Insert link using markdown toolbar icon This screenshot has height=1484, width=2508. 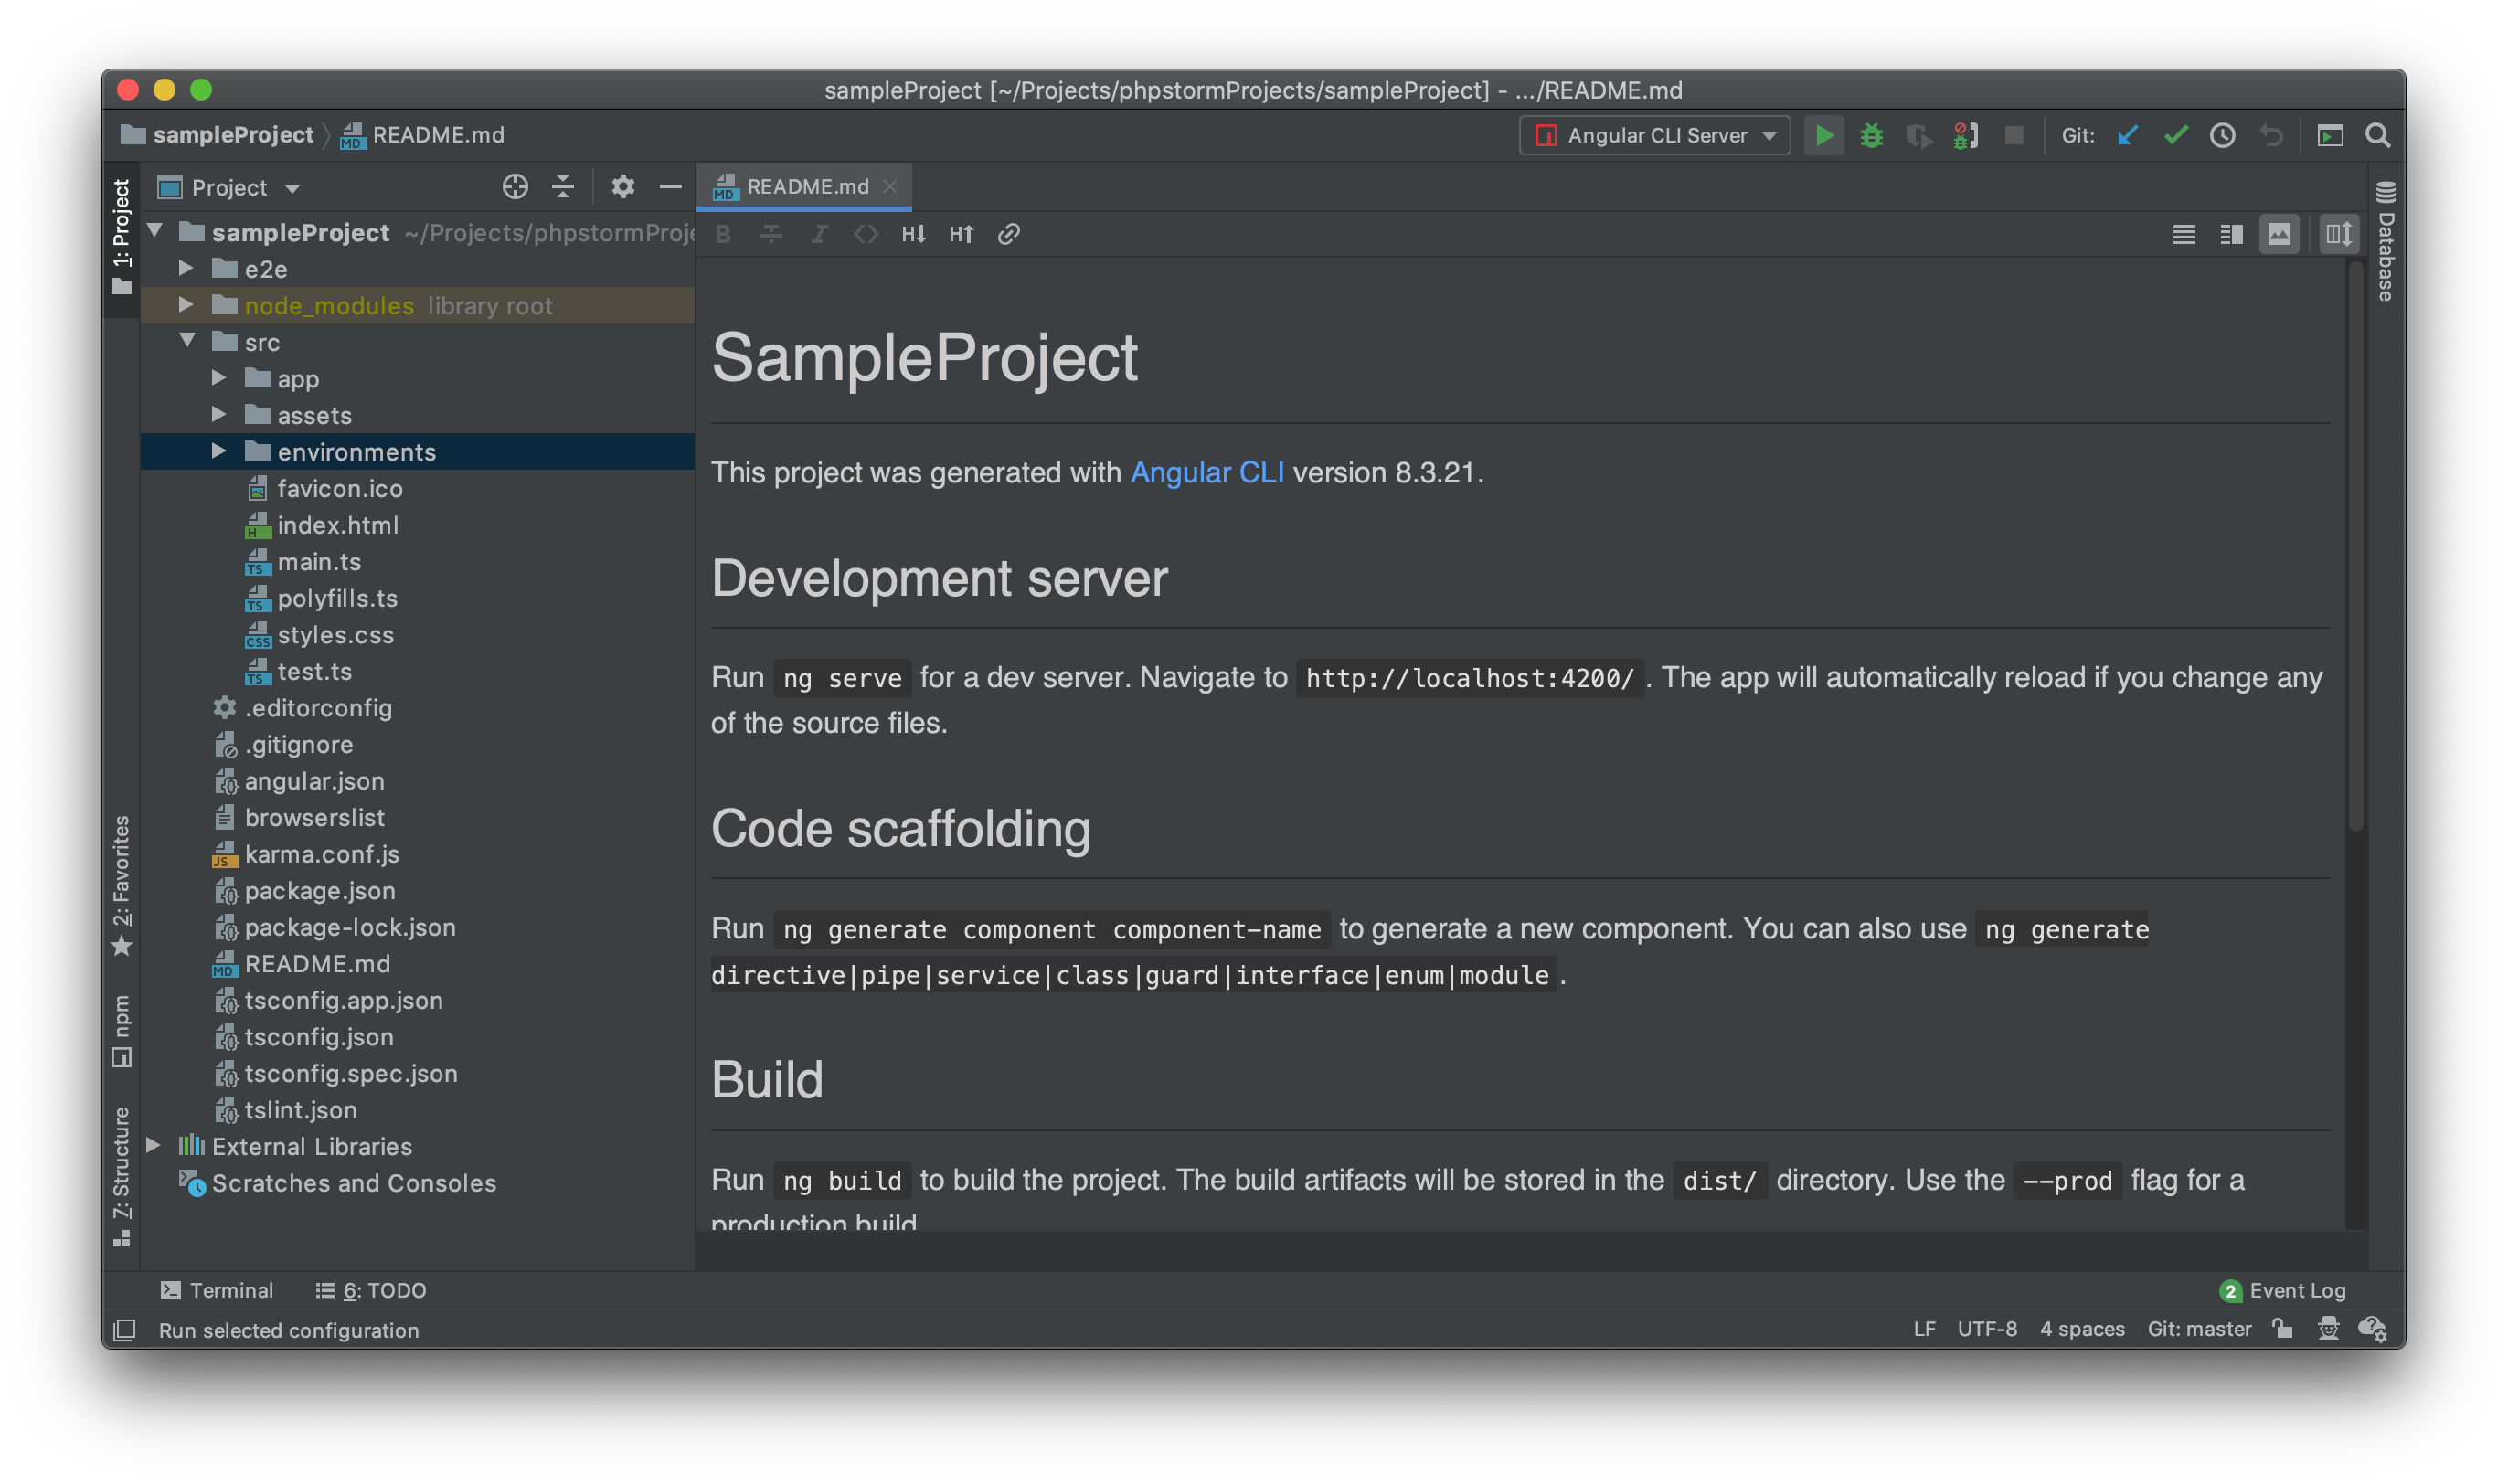coord(1008,234)
